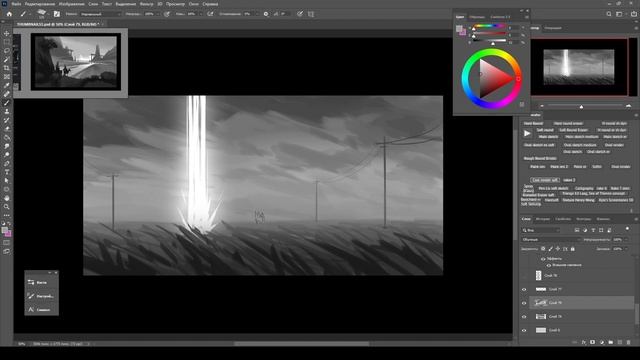The width and height of the screenshot is (640, 360).
Task: Select the Clone Stamp tool
Action: click(7, 111)
